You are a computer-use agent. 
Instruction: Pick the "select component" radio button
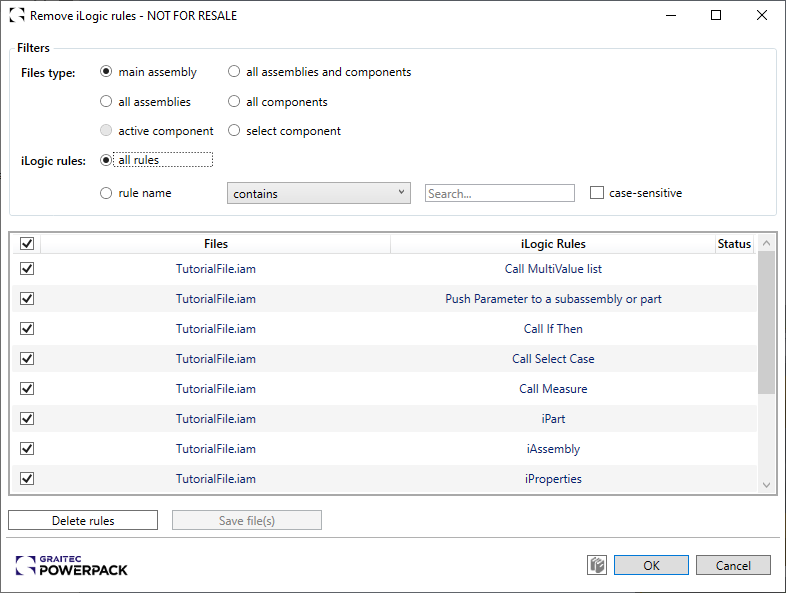click(x=234, y=131)
